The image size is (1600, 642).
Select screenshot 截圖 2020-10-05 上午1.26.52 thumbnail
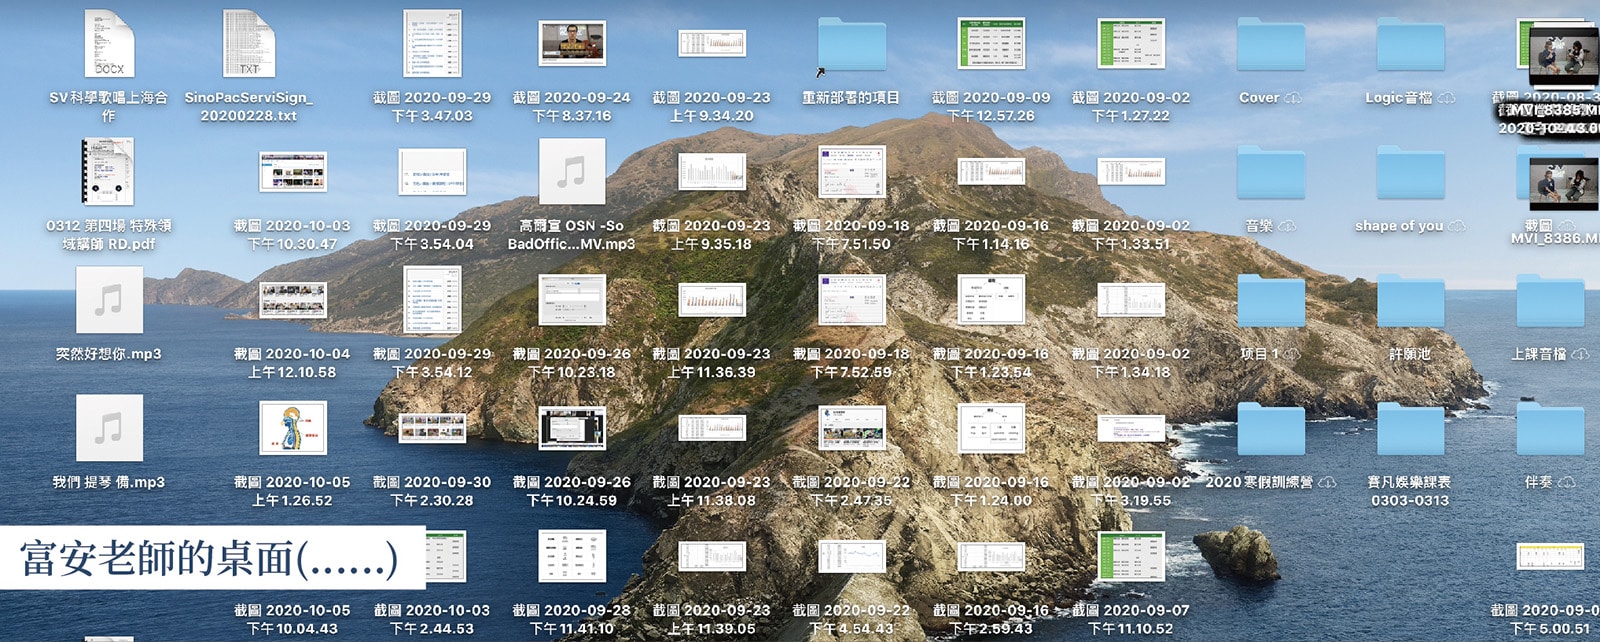[x=292, y=428]
